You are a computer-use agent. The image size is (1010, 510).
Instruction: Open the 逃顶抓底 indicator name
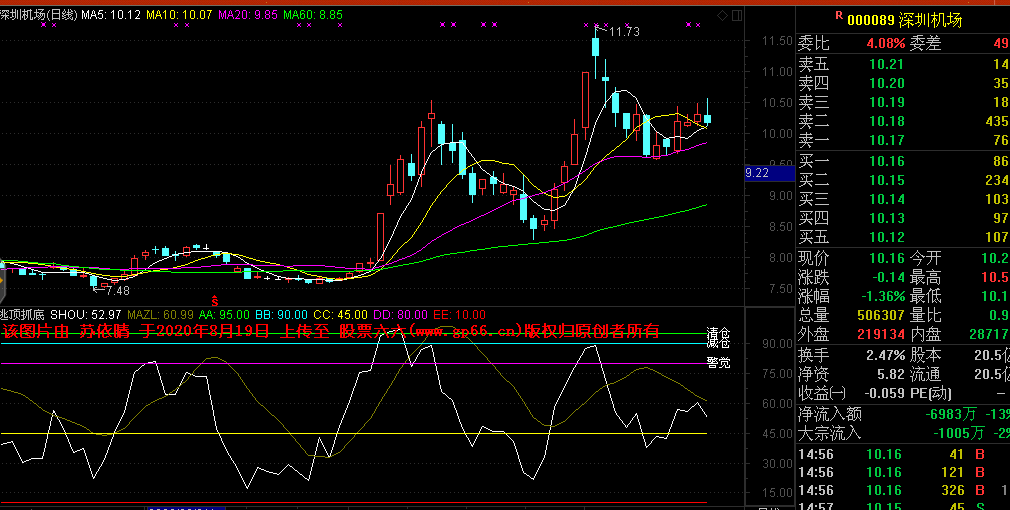22,315
